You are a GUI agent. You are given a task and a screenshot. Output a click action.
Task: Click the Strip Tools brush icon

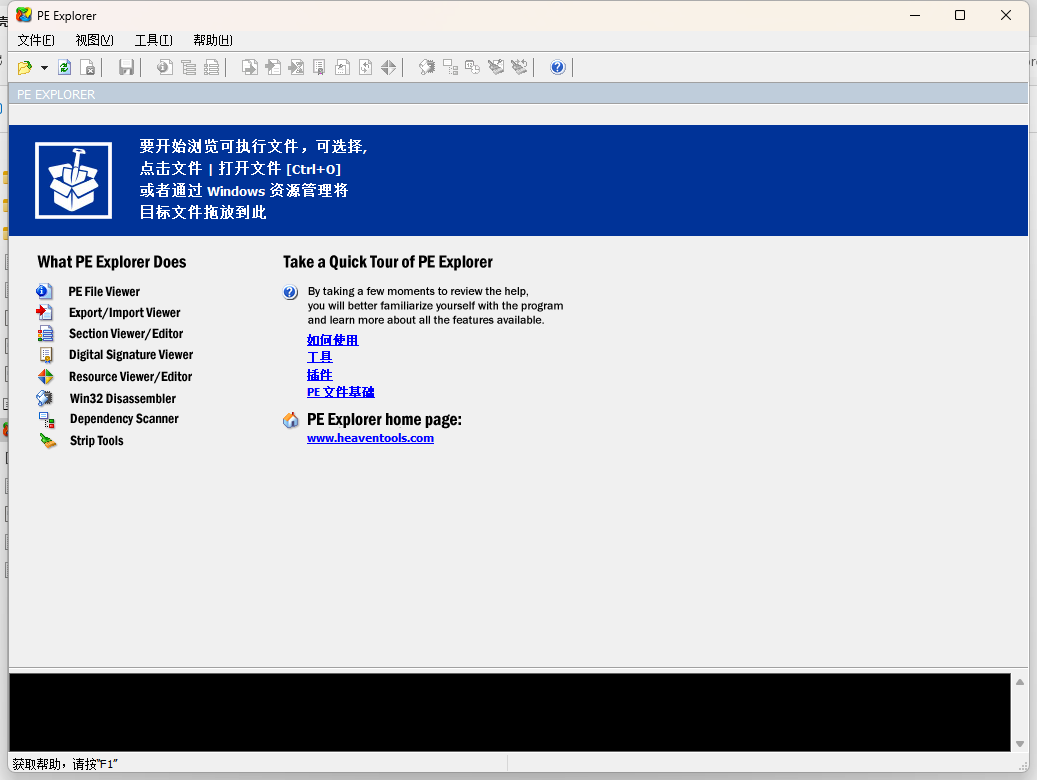point(48,441)
